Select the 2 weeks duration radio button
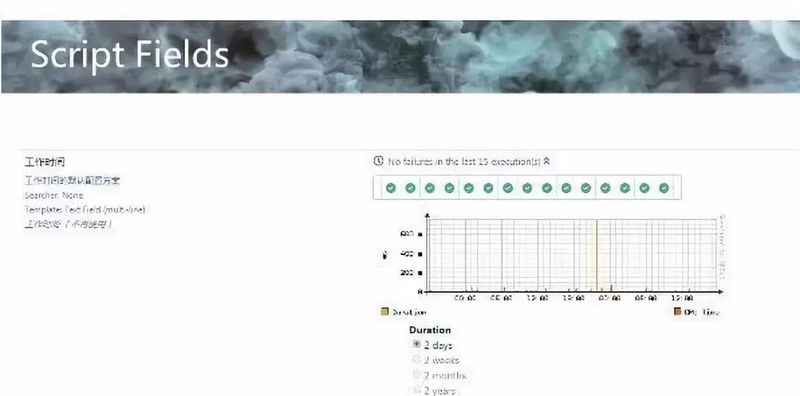 coord(416,359)
